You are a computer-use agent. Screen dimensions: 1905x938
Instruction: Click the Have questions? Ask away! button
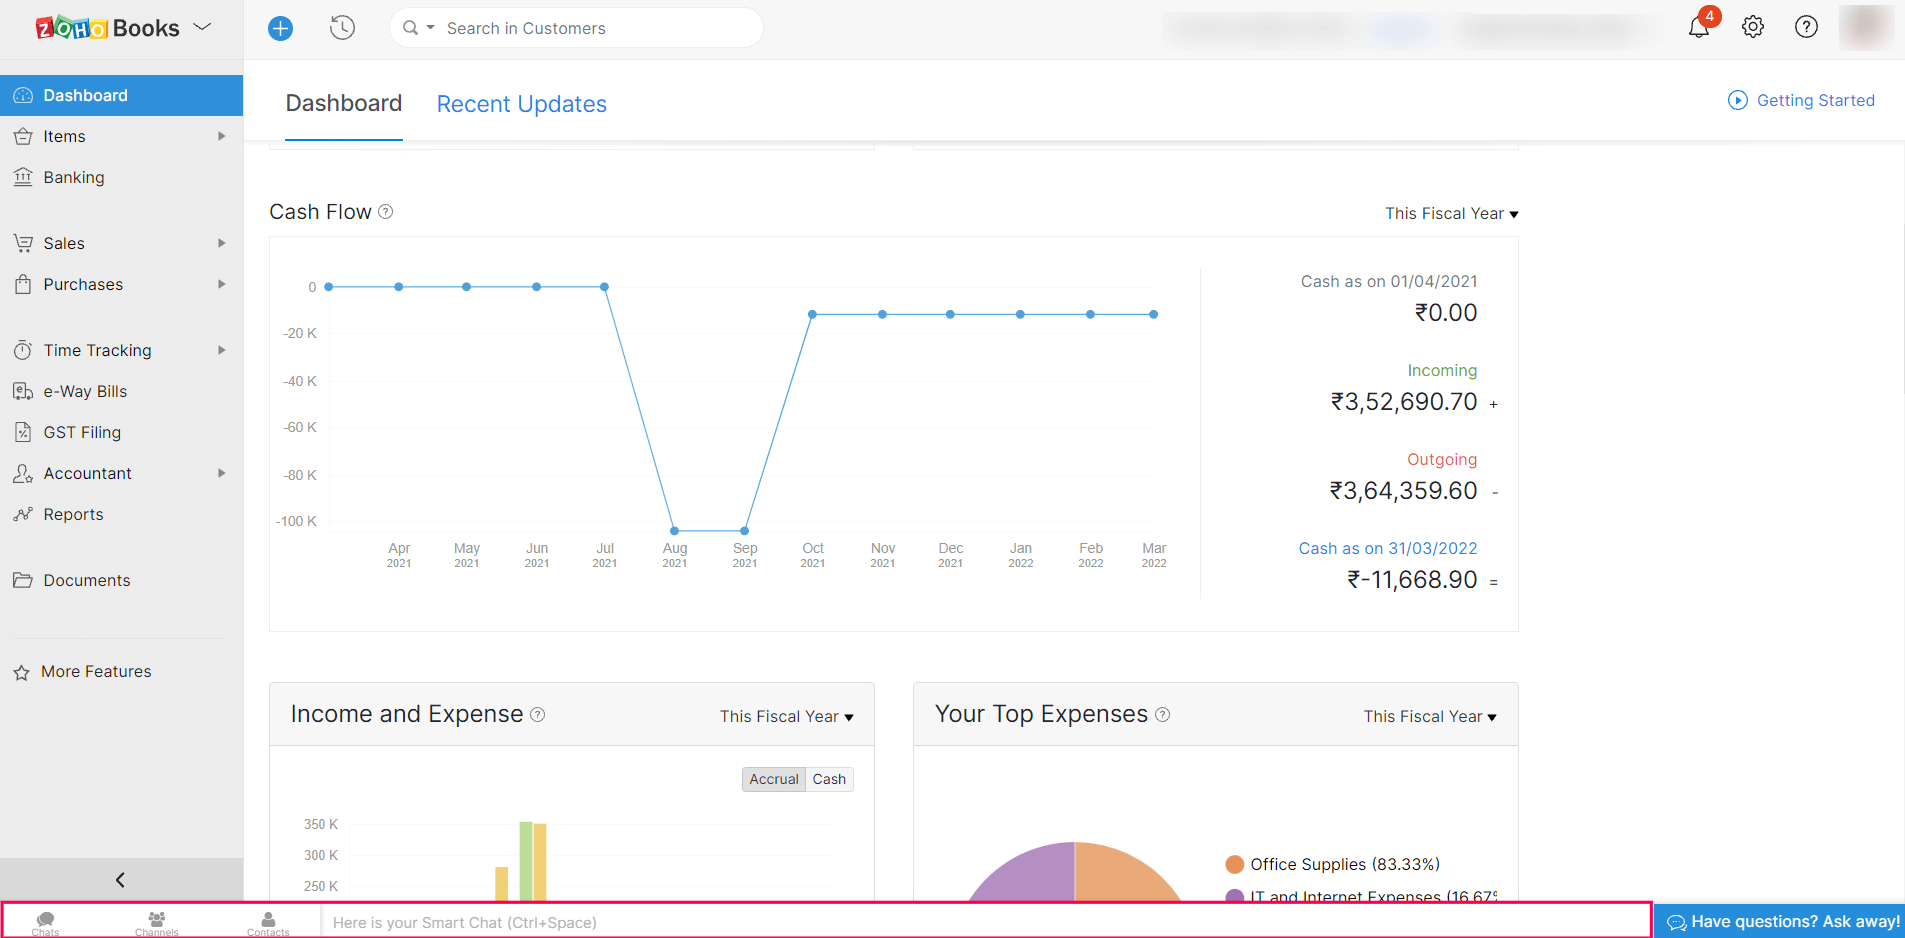(1782, 921)
